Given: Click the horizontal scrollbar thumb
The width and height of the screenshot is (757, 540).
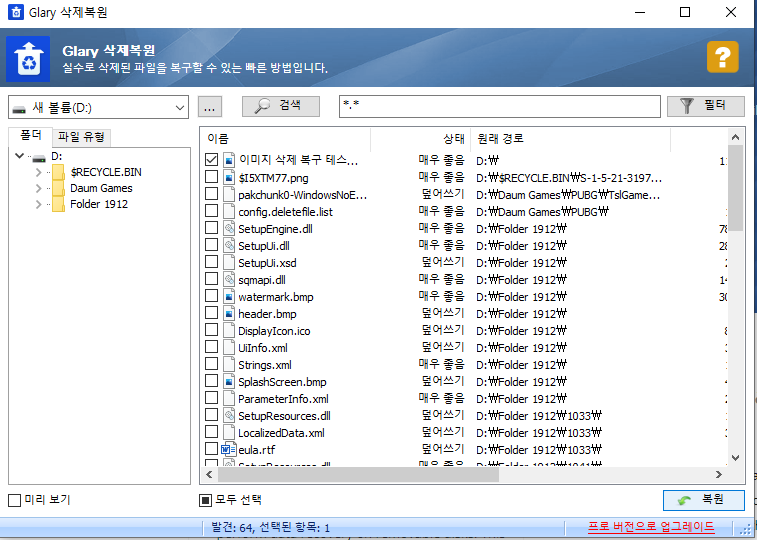Looking at the screenshot, I should (358, 474).
